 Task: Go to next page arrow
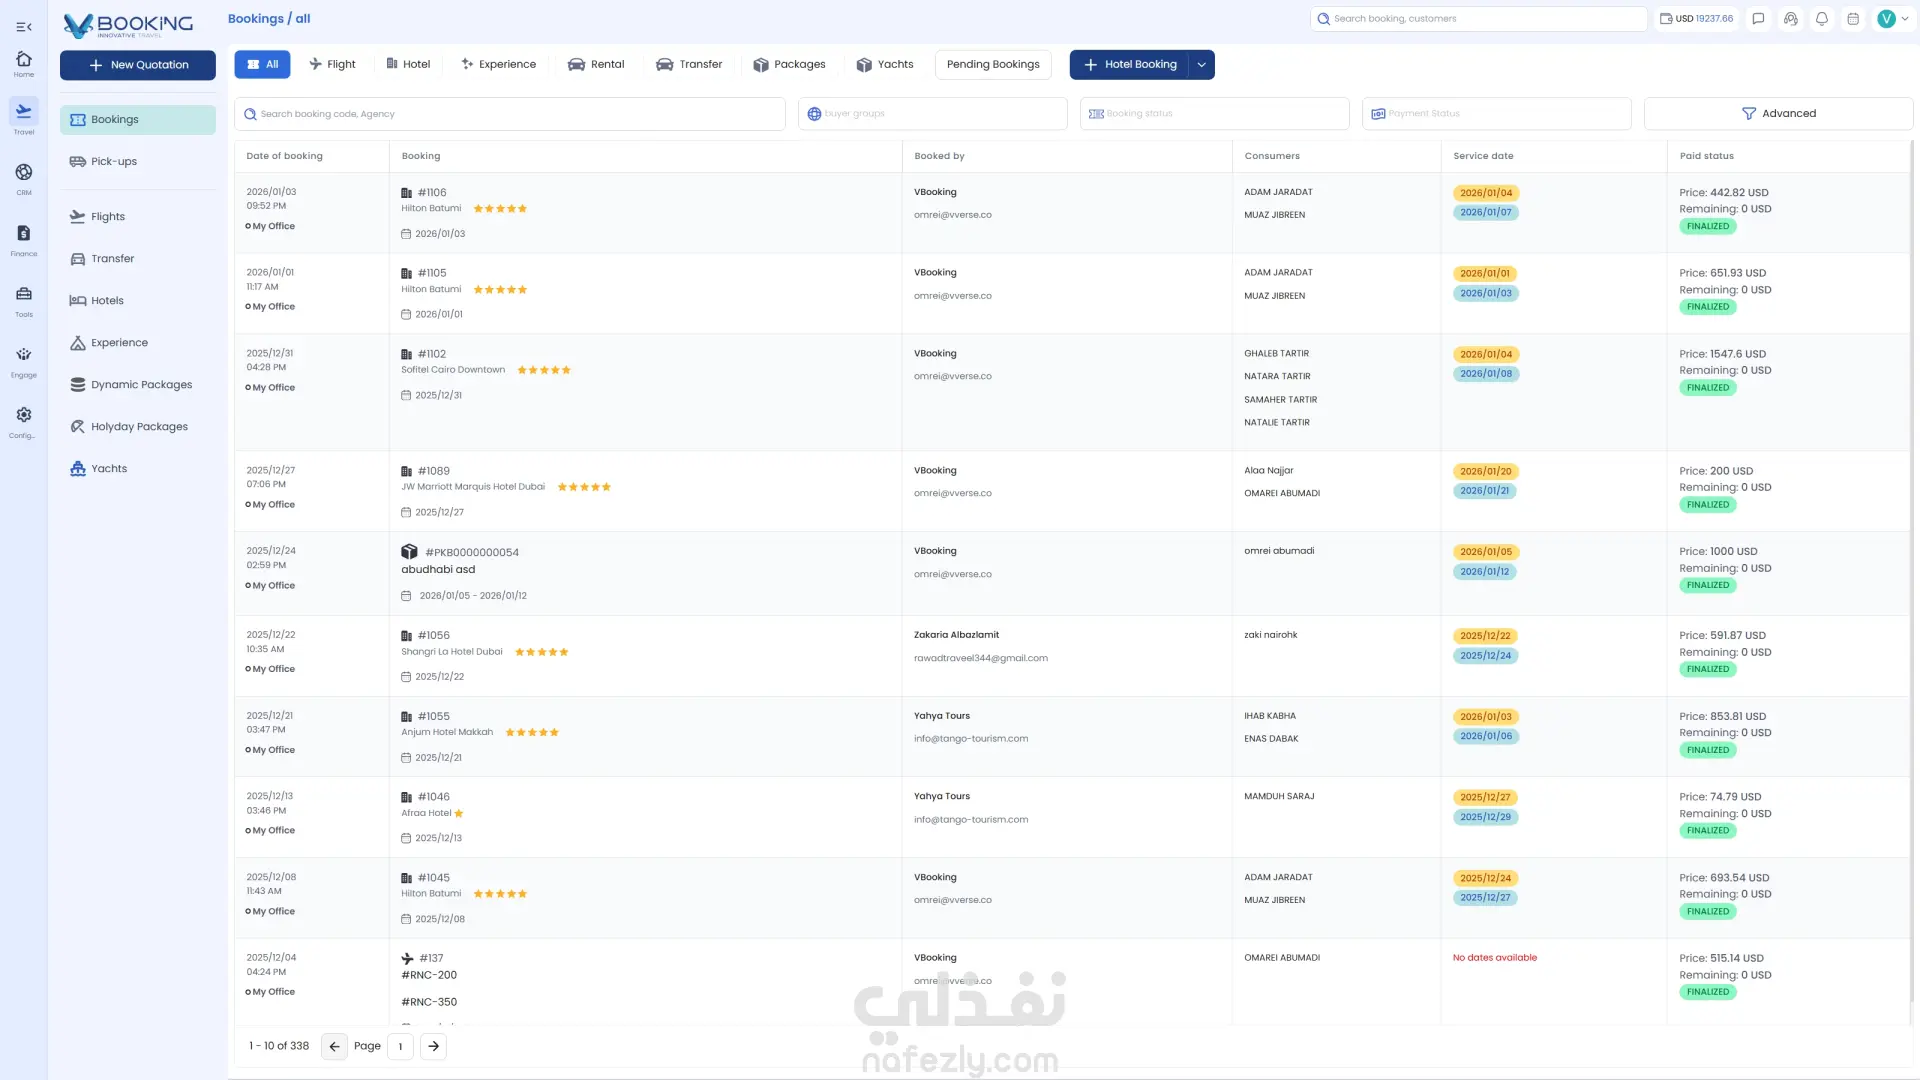(x=433, y=1046)
